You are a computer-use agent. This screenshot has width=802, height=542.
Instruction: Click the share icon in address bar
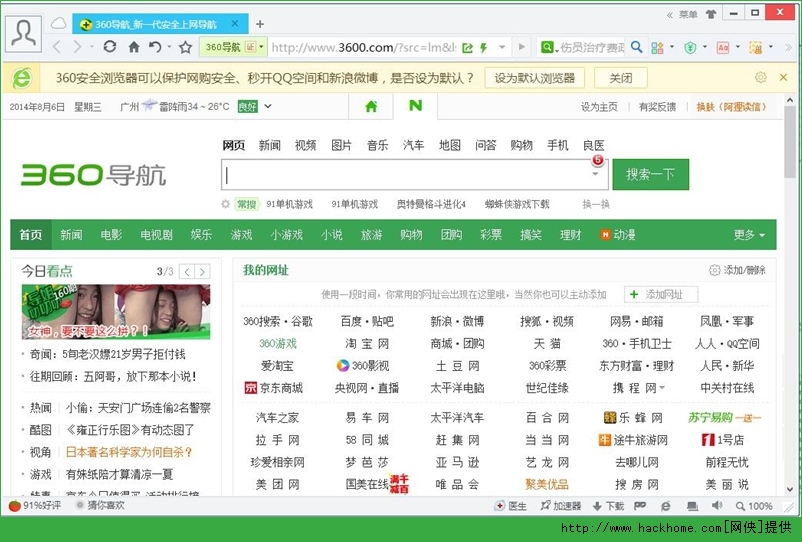(x=467, y=48)
